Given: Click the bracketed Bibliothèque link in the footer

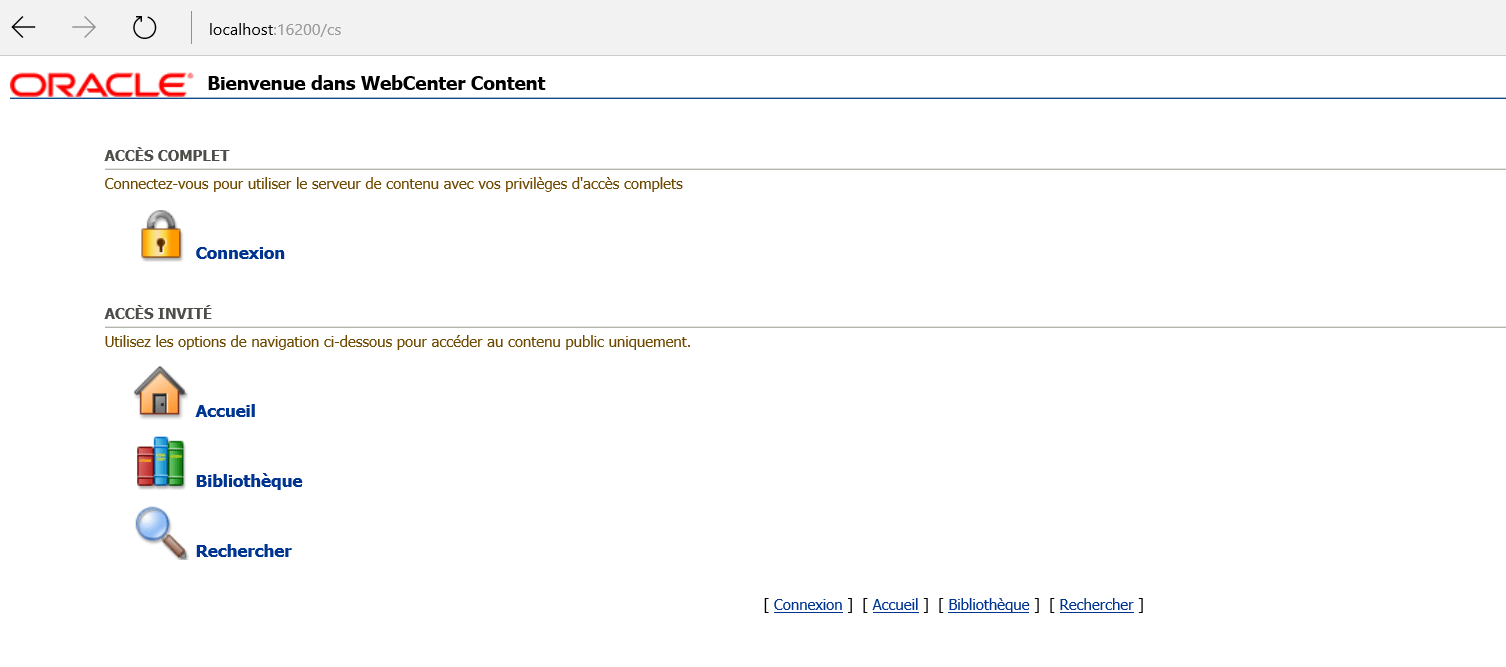Looking at the screenshot, I should (x=988, y=605).
